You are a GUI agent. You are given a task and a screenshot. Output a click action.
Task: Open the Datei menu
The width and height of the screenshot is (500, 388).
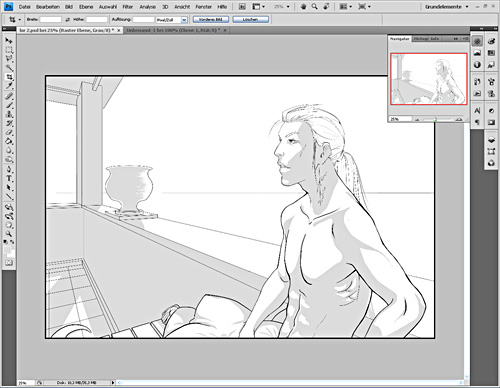[25, 7]
